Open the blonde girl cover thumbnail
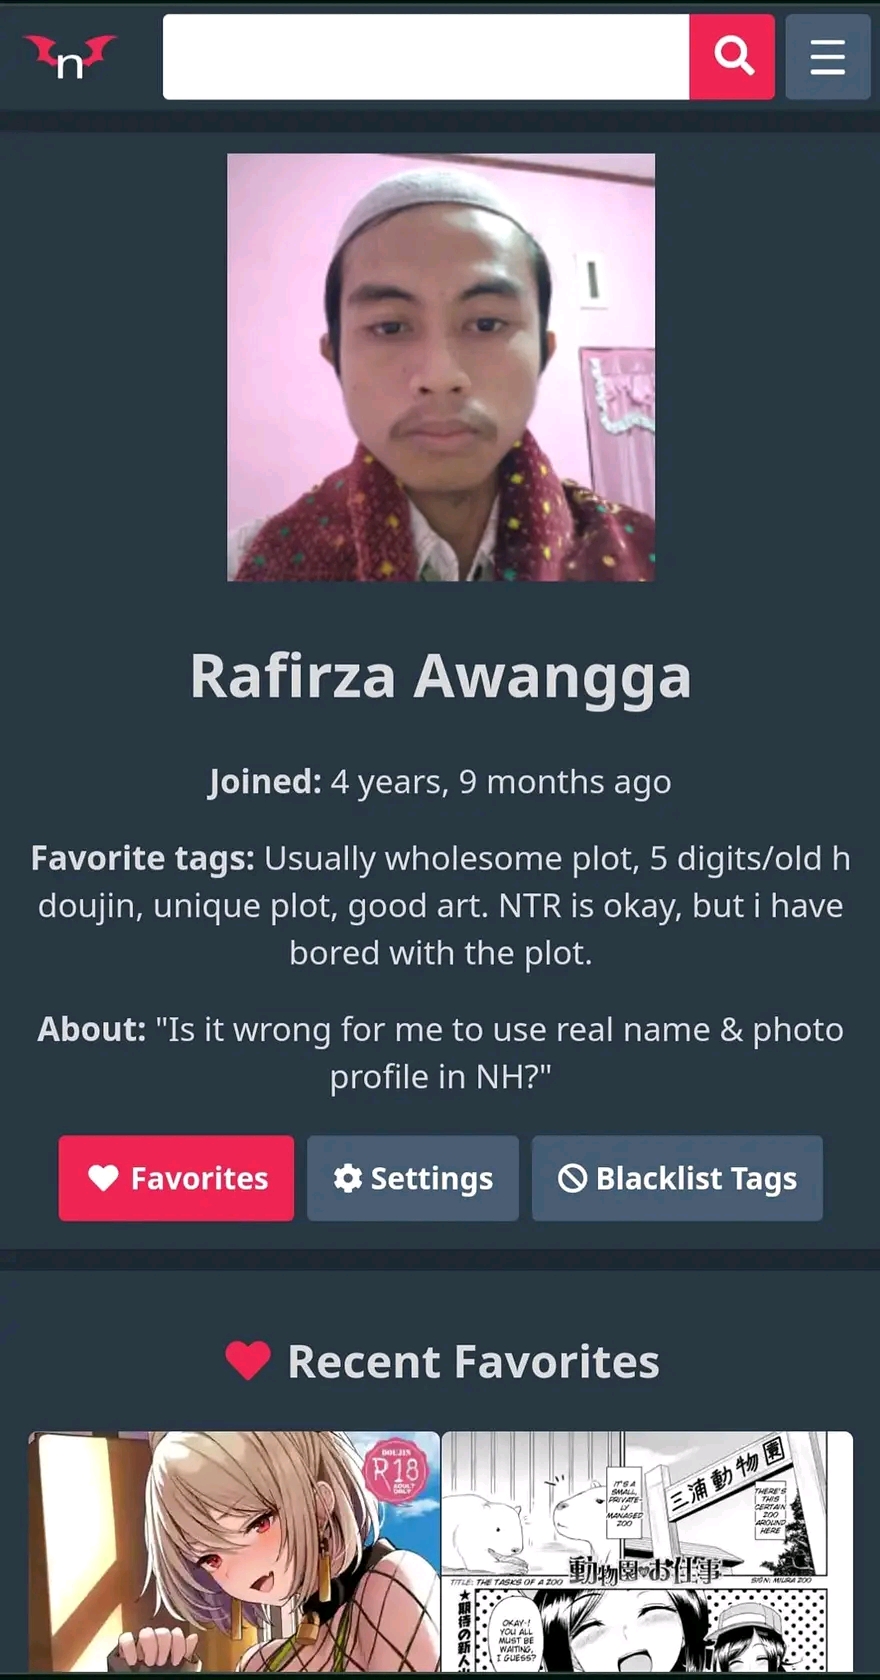Viewport: 880px width, 1680px height. tap(234, 1551)
